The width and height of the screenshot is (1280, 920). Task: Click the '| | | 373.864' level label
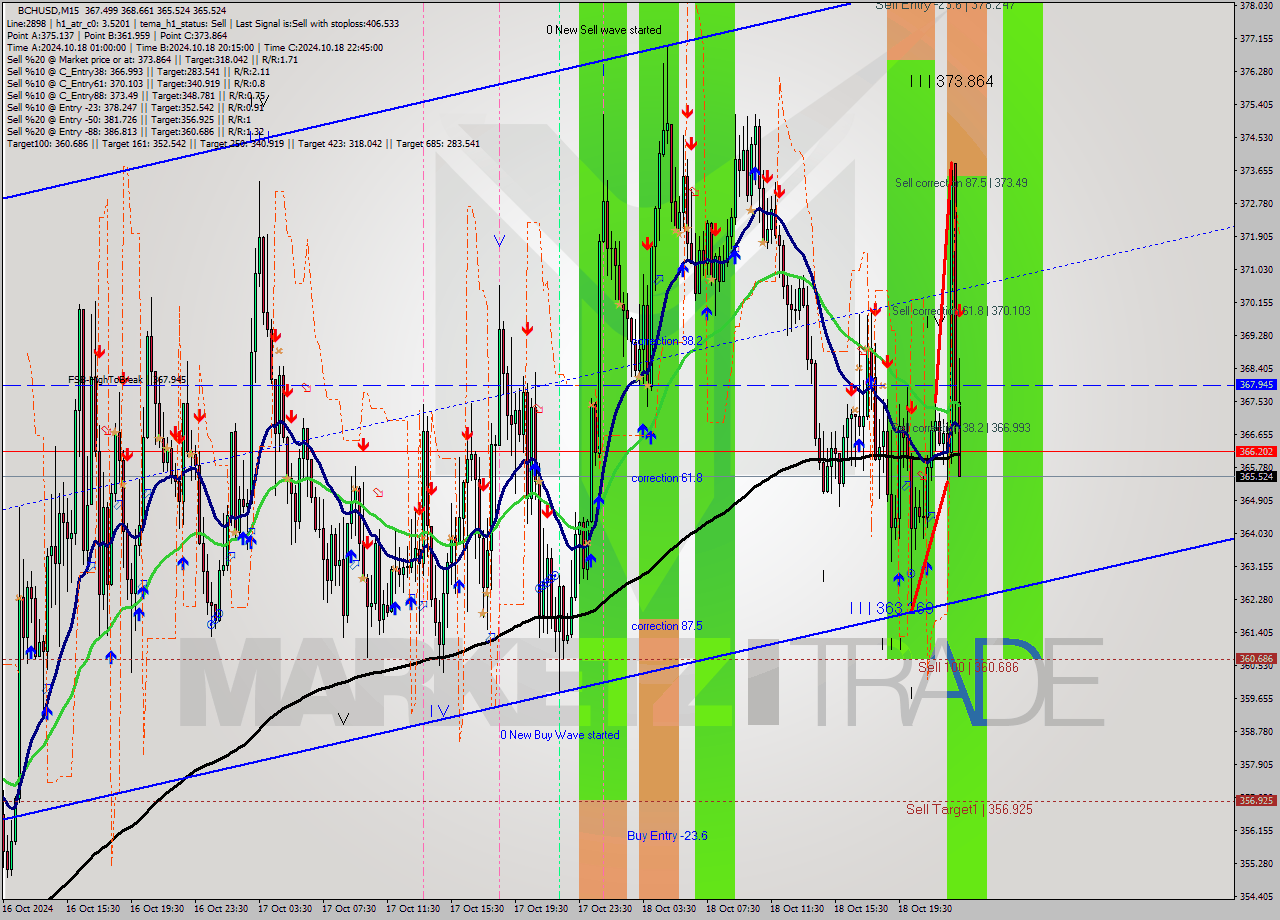952,82
